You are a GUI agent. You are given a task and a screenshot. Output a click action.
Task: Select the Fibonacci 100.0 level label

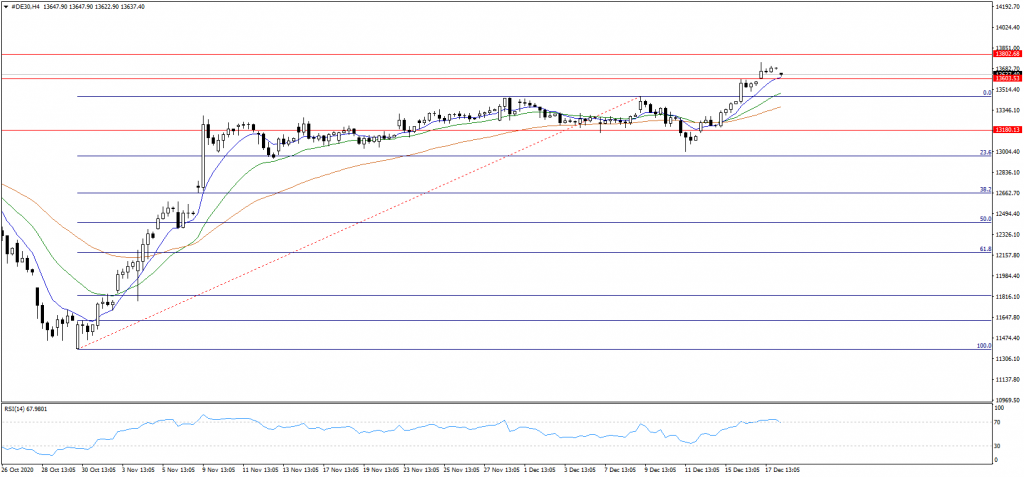coord(983,346)
